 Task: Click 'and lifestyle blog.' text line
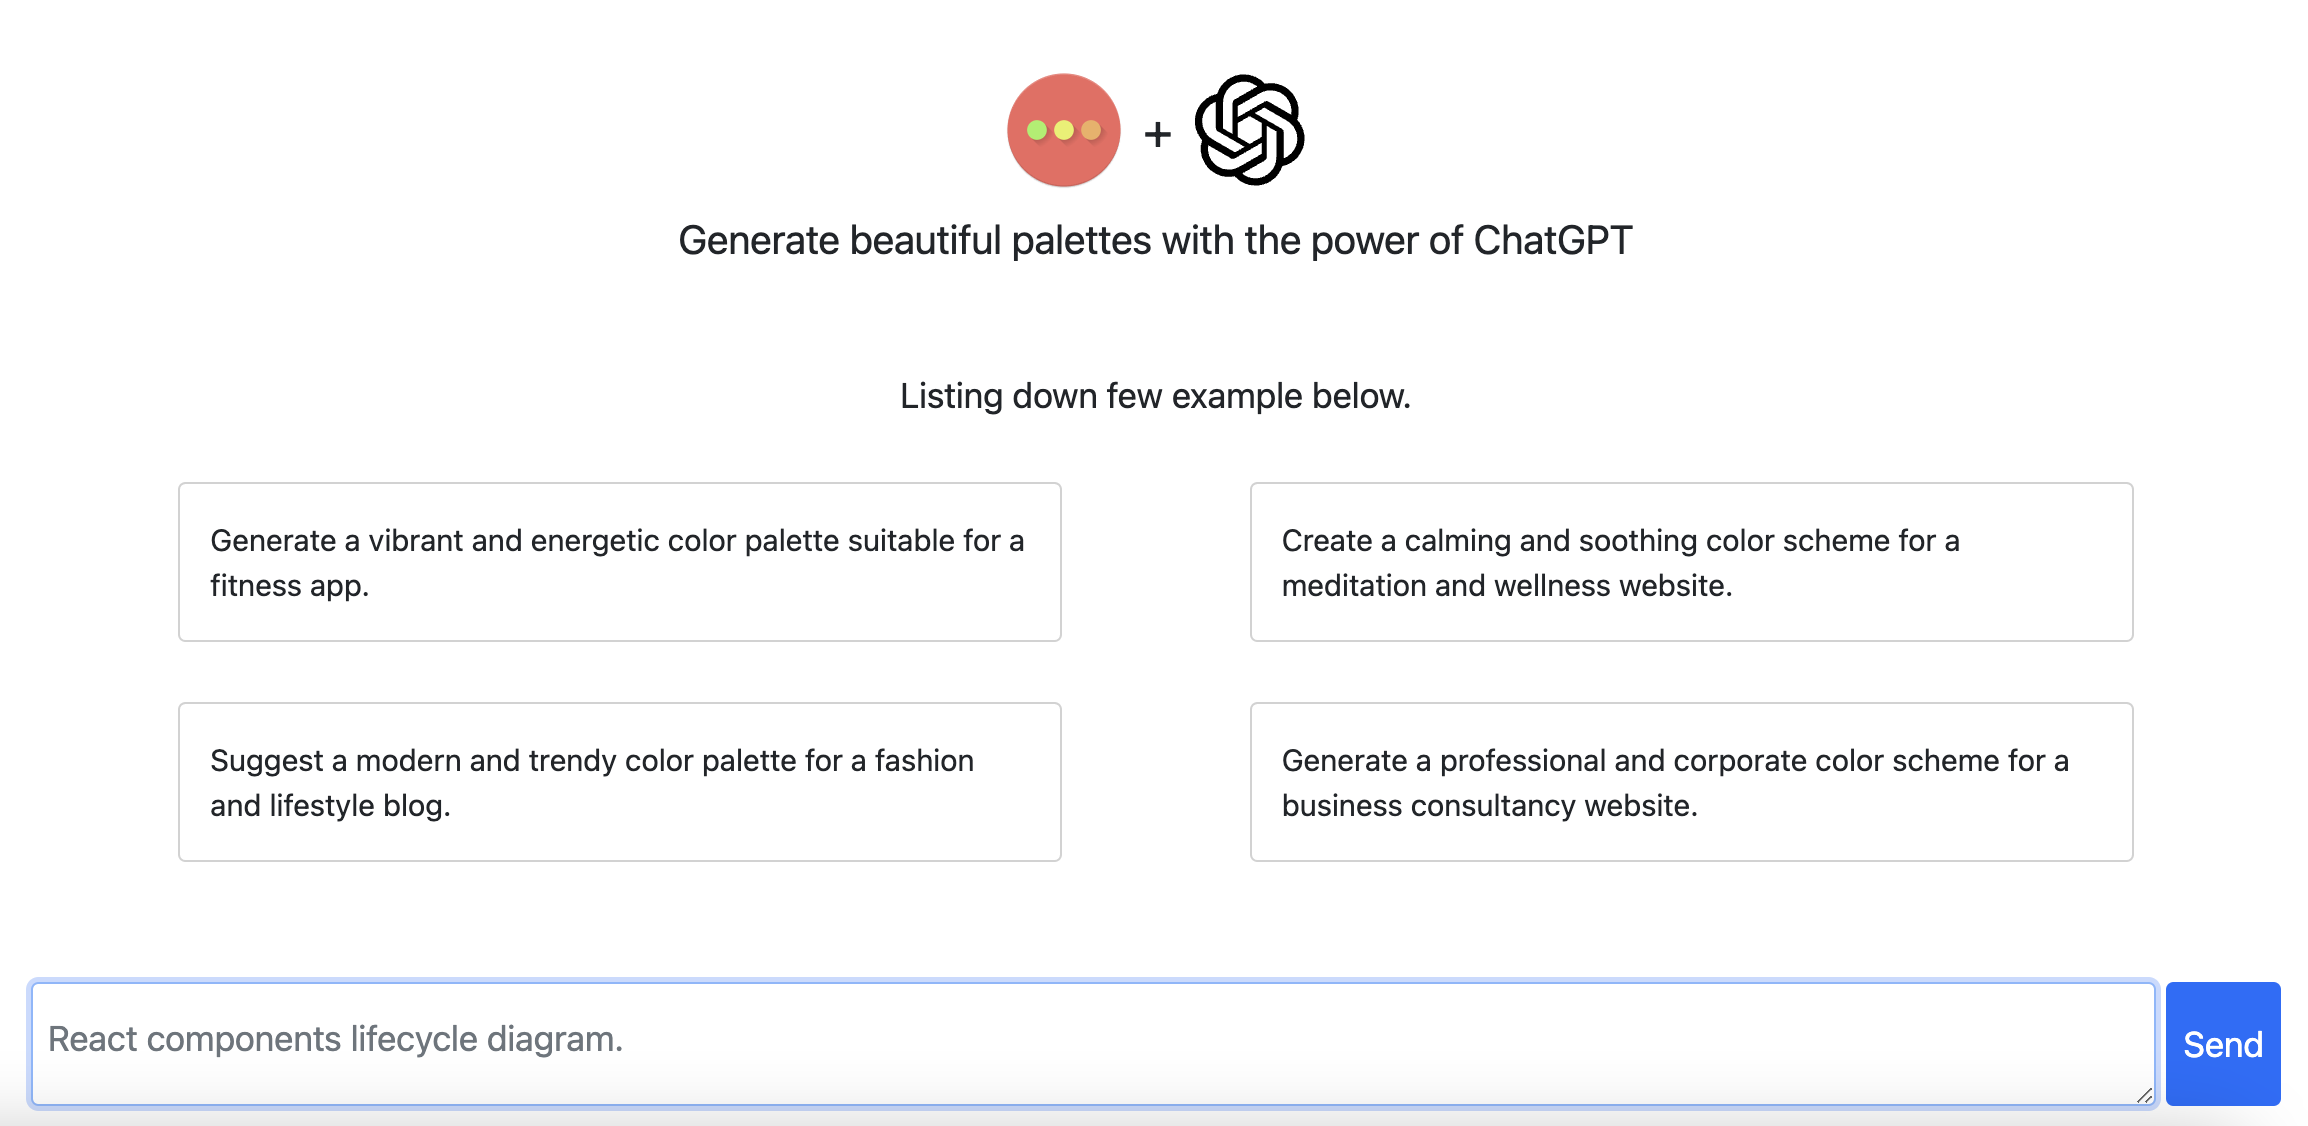pos(330,806)
